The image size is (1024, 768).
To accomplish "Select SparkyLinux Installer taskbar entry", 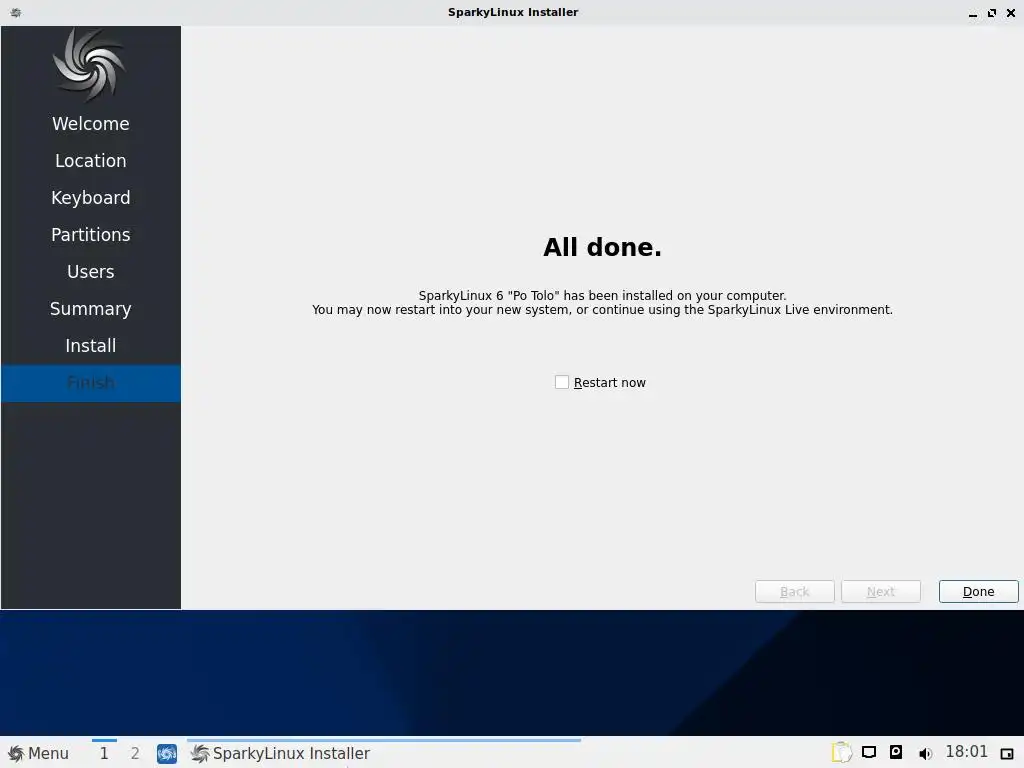I will tap(383, 753).
